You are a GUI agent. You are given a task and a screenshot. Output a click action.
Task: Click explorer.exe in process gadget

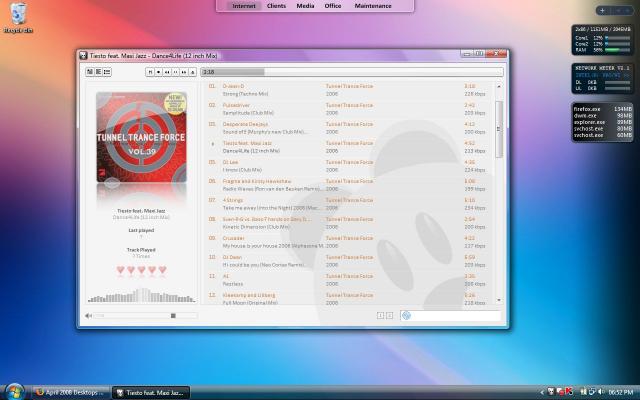pos(602,122)
